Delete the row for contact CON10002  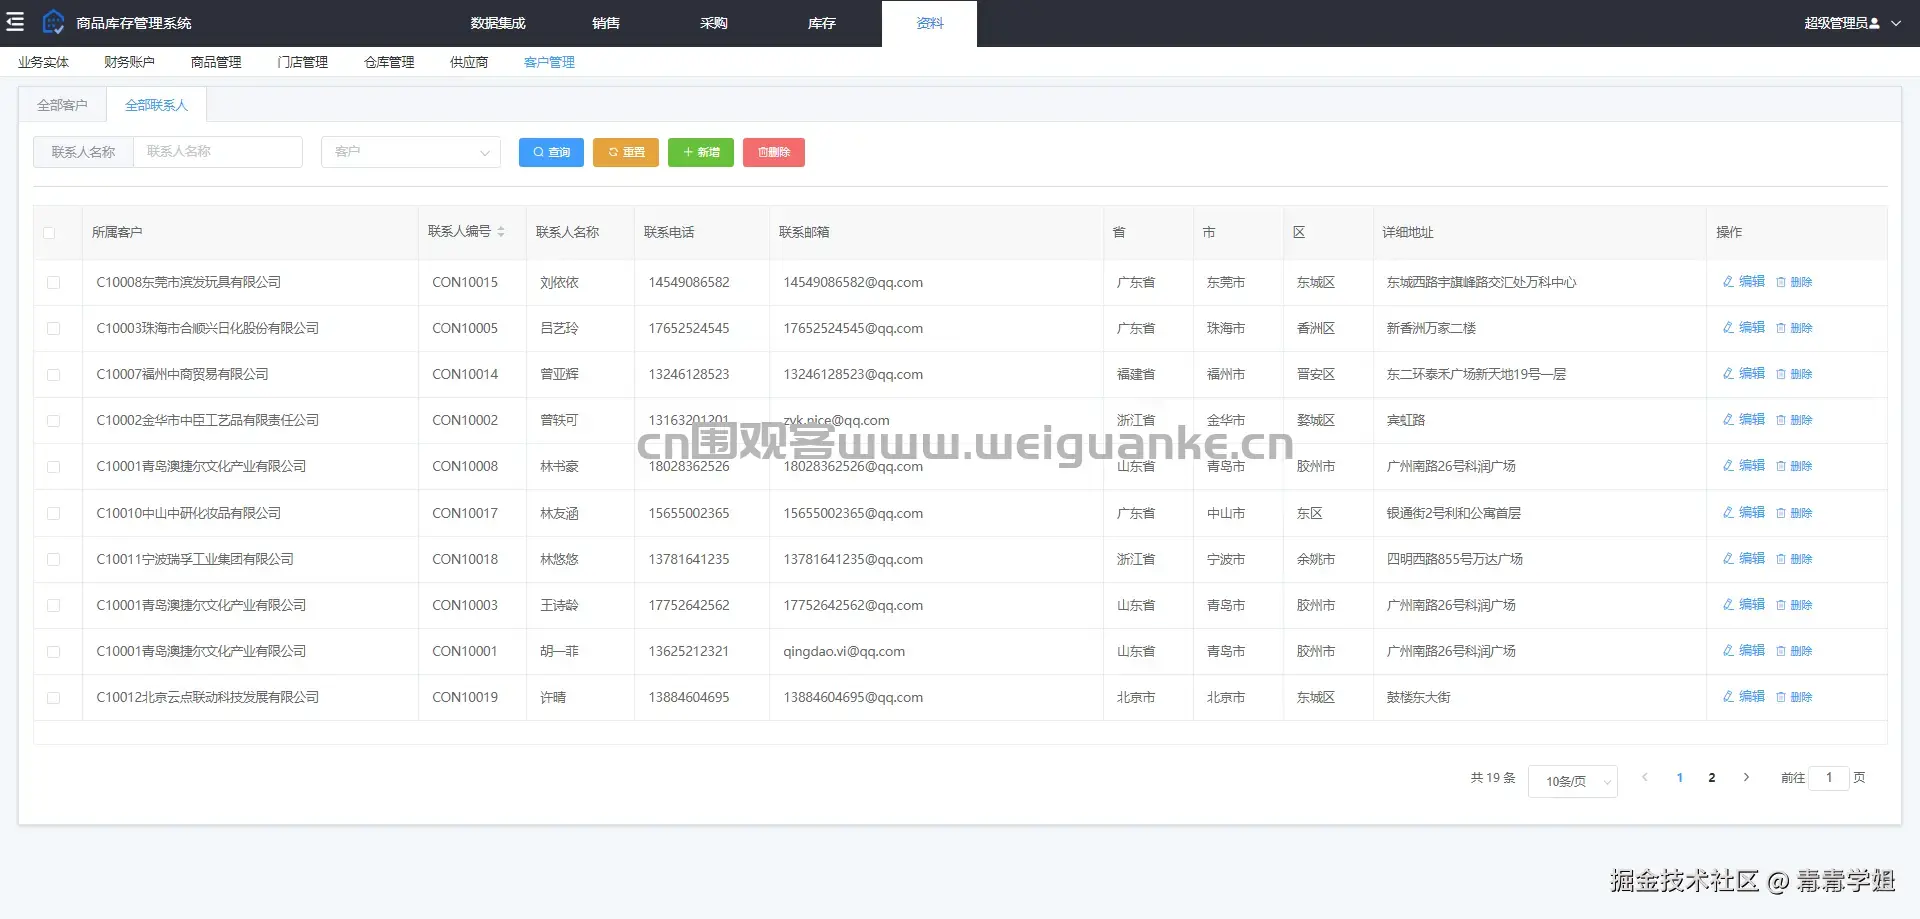[x=1794, y=420]
